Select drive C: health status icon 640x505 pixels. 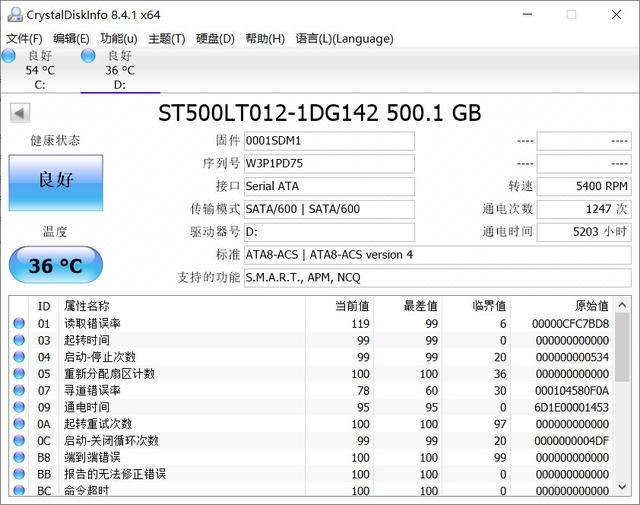click(9, 56)
